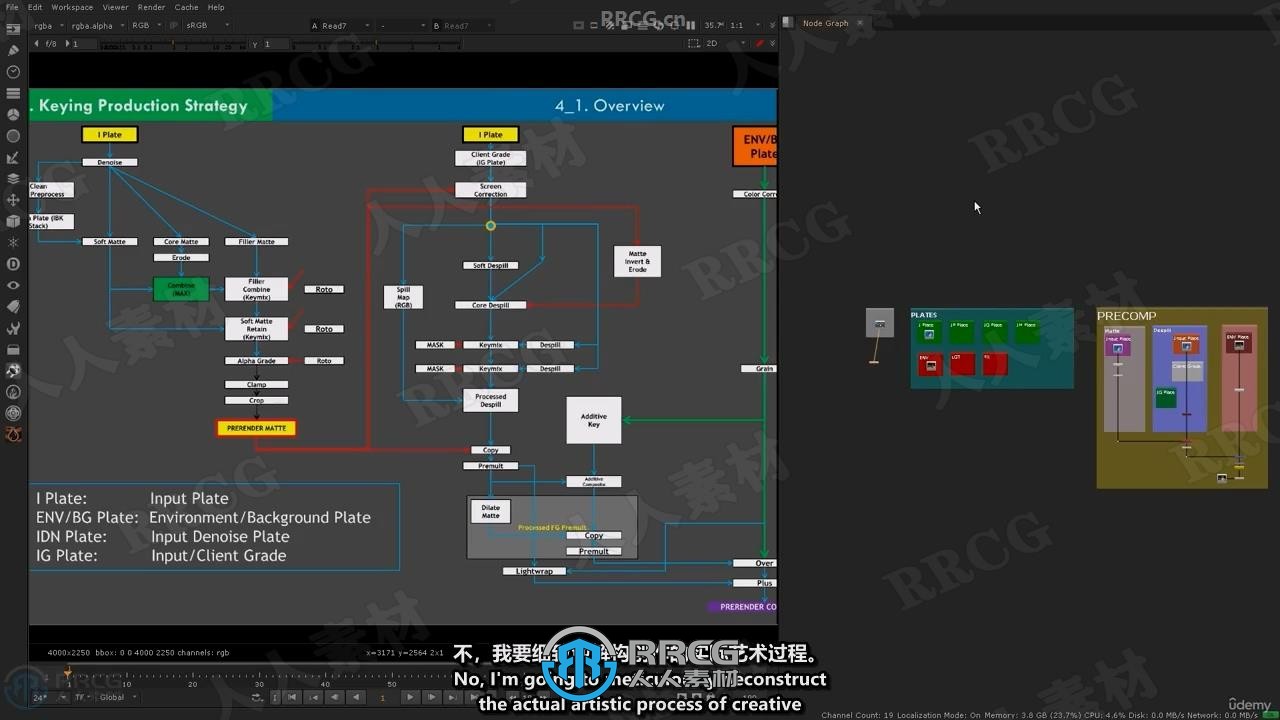Open the 2D view mode dropdown
Image resolution: width=1280 pixels, height=720 pixels.
point(726,44)
